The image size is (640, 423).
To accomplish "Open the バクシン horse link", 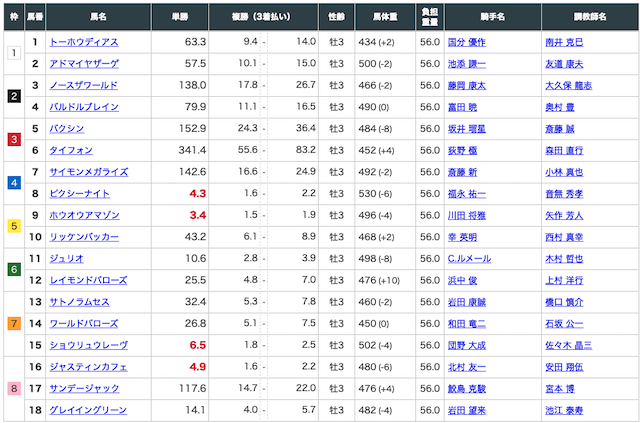I will pyautogui.click(x=67, y=129).
